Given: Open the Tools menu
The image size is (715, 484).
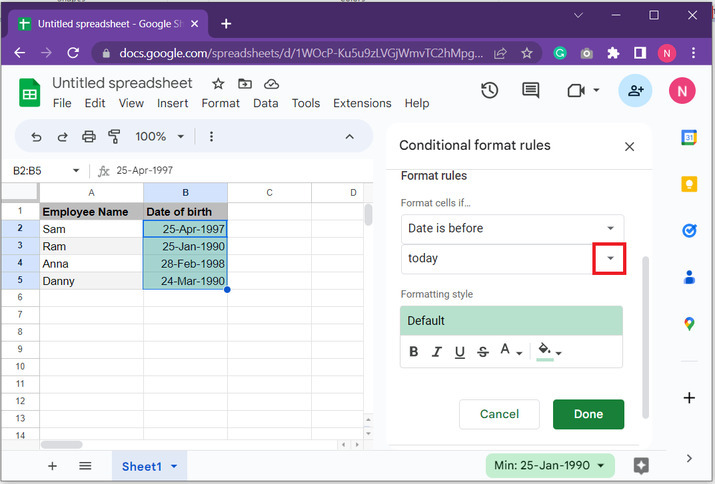Looking at the screenshot, I should (306, 104).
